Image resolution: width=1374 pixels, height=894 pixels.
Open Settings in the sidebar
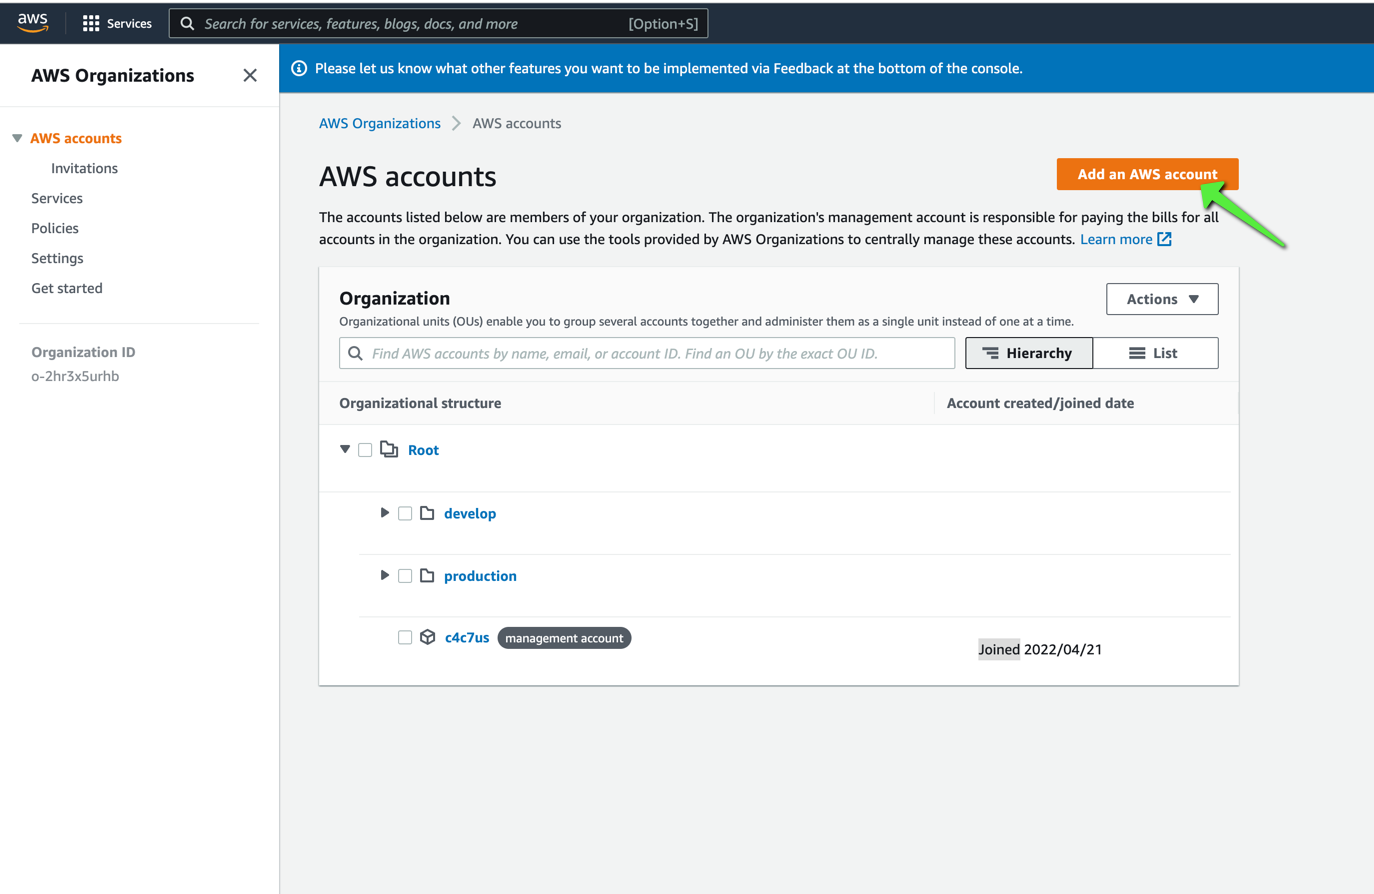click(57, 258)
